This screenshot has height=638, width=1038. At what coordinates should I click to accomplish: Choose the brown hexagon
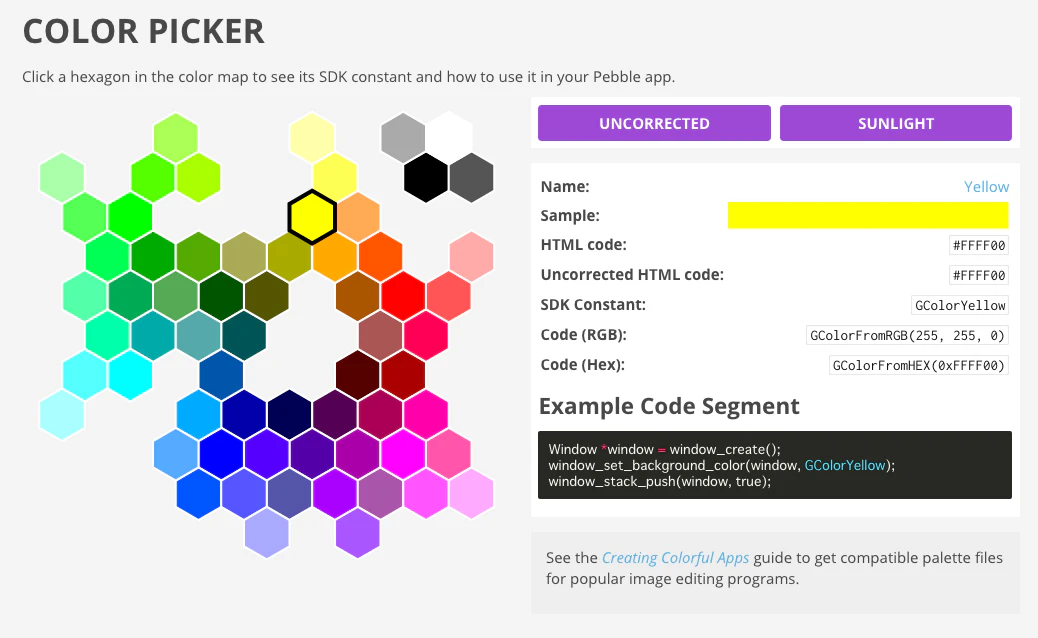click(357, 296)
